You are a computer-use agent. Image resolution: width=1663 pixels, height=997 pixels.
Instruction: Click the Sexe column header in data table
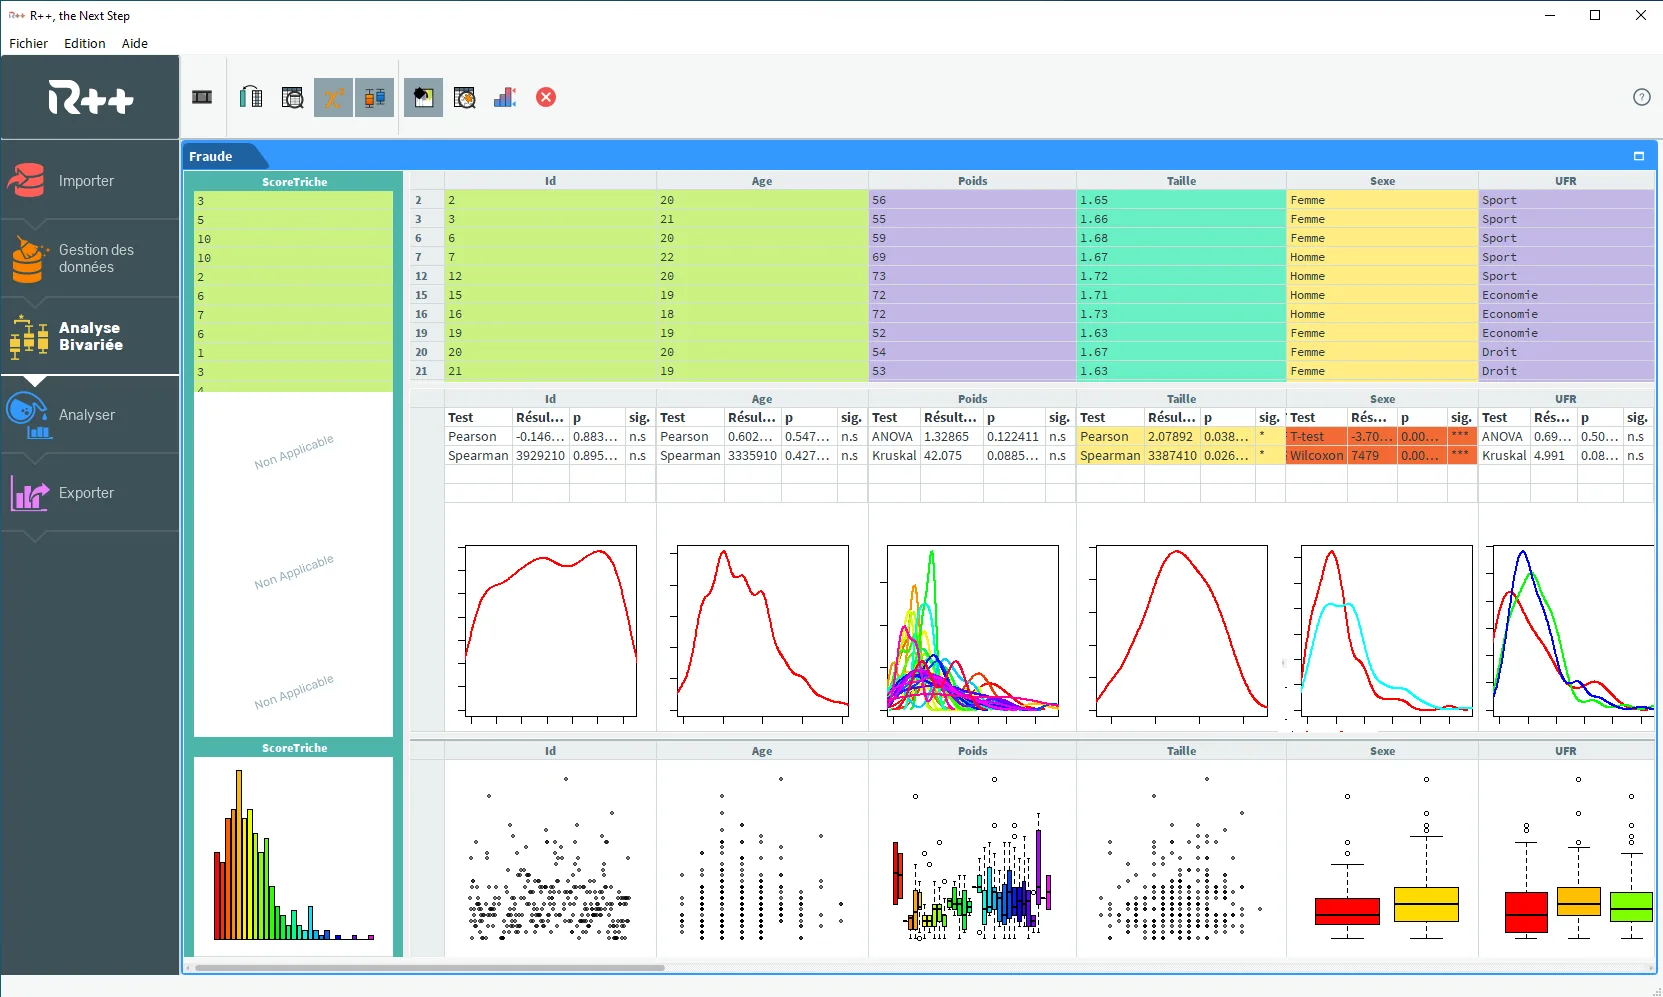pos(1382,181)
